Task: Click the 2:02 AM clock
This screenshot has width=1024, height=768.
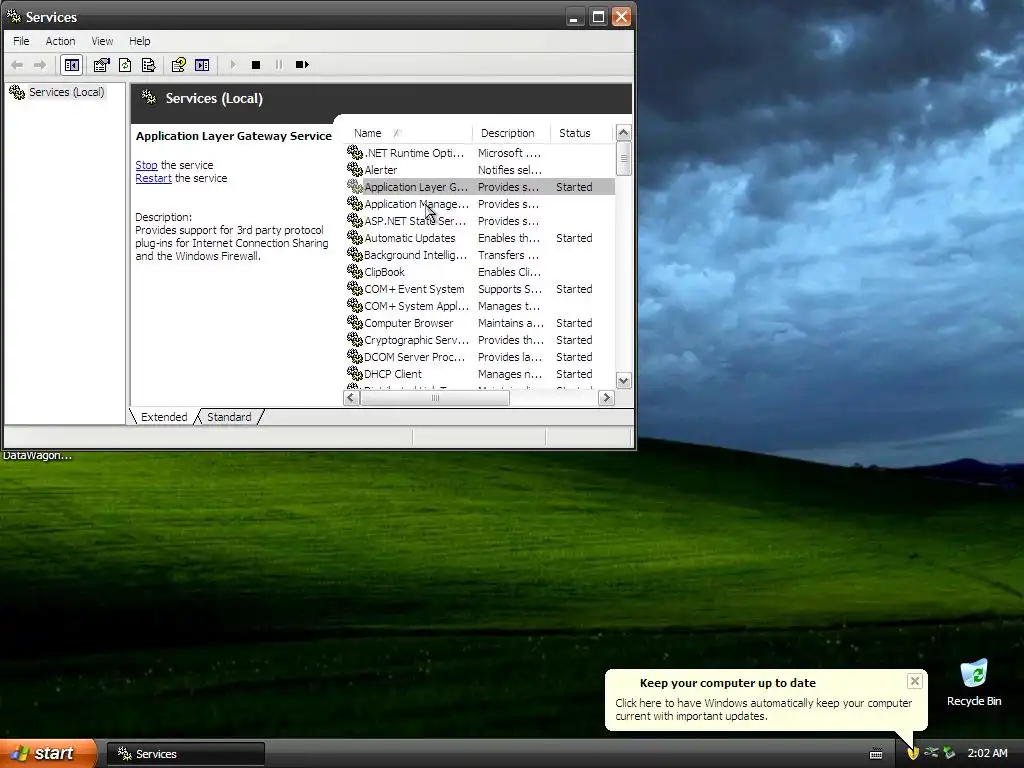Action: [x=987, y=753]
